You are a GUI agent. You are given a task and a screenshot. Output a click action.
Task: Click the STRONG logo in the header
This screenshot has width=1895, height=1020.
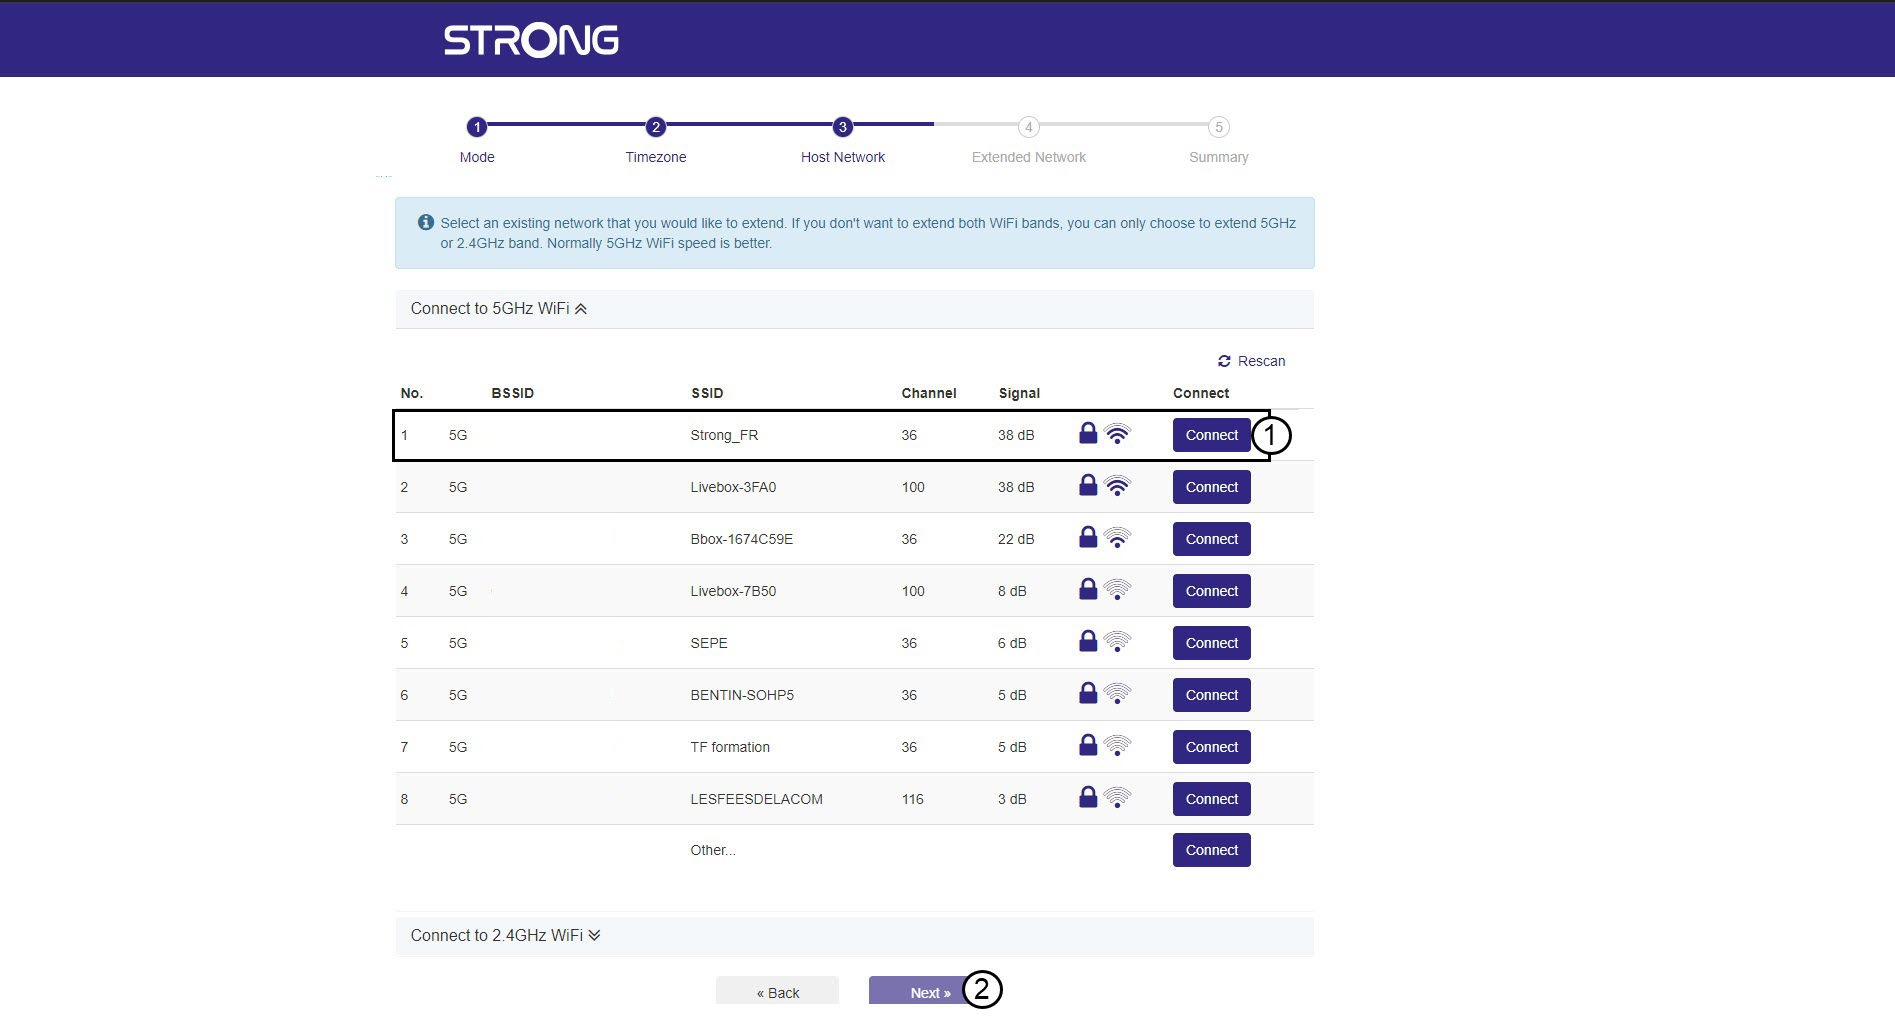coord(531,40)
